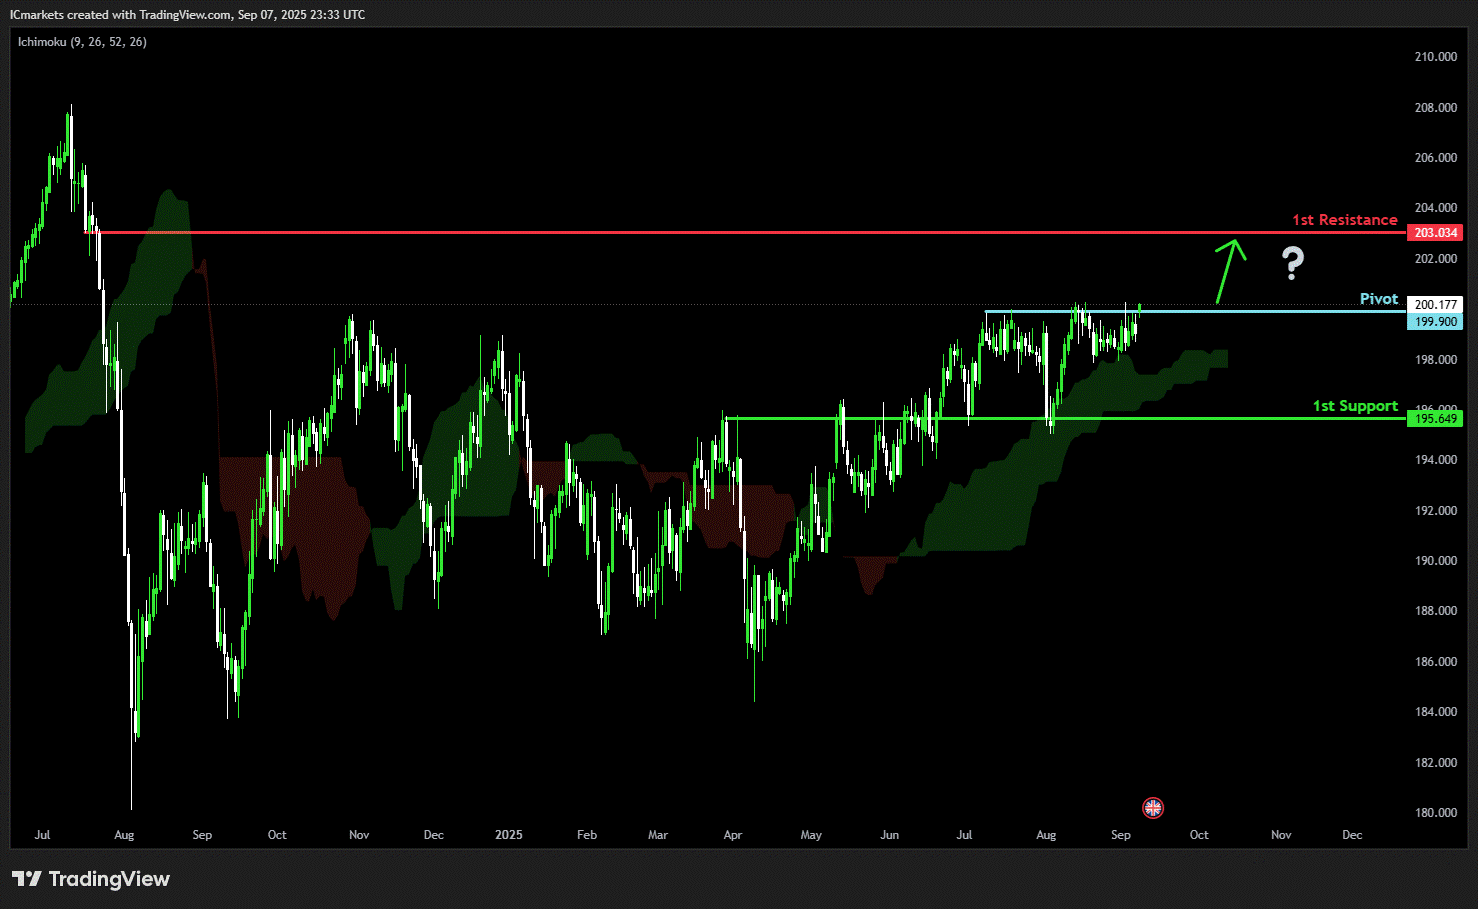Click the Aug label left of 2025
Image resolution: width=1478 pixels, height=909 pixels.
coord(124,835)
